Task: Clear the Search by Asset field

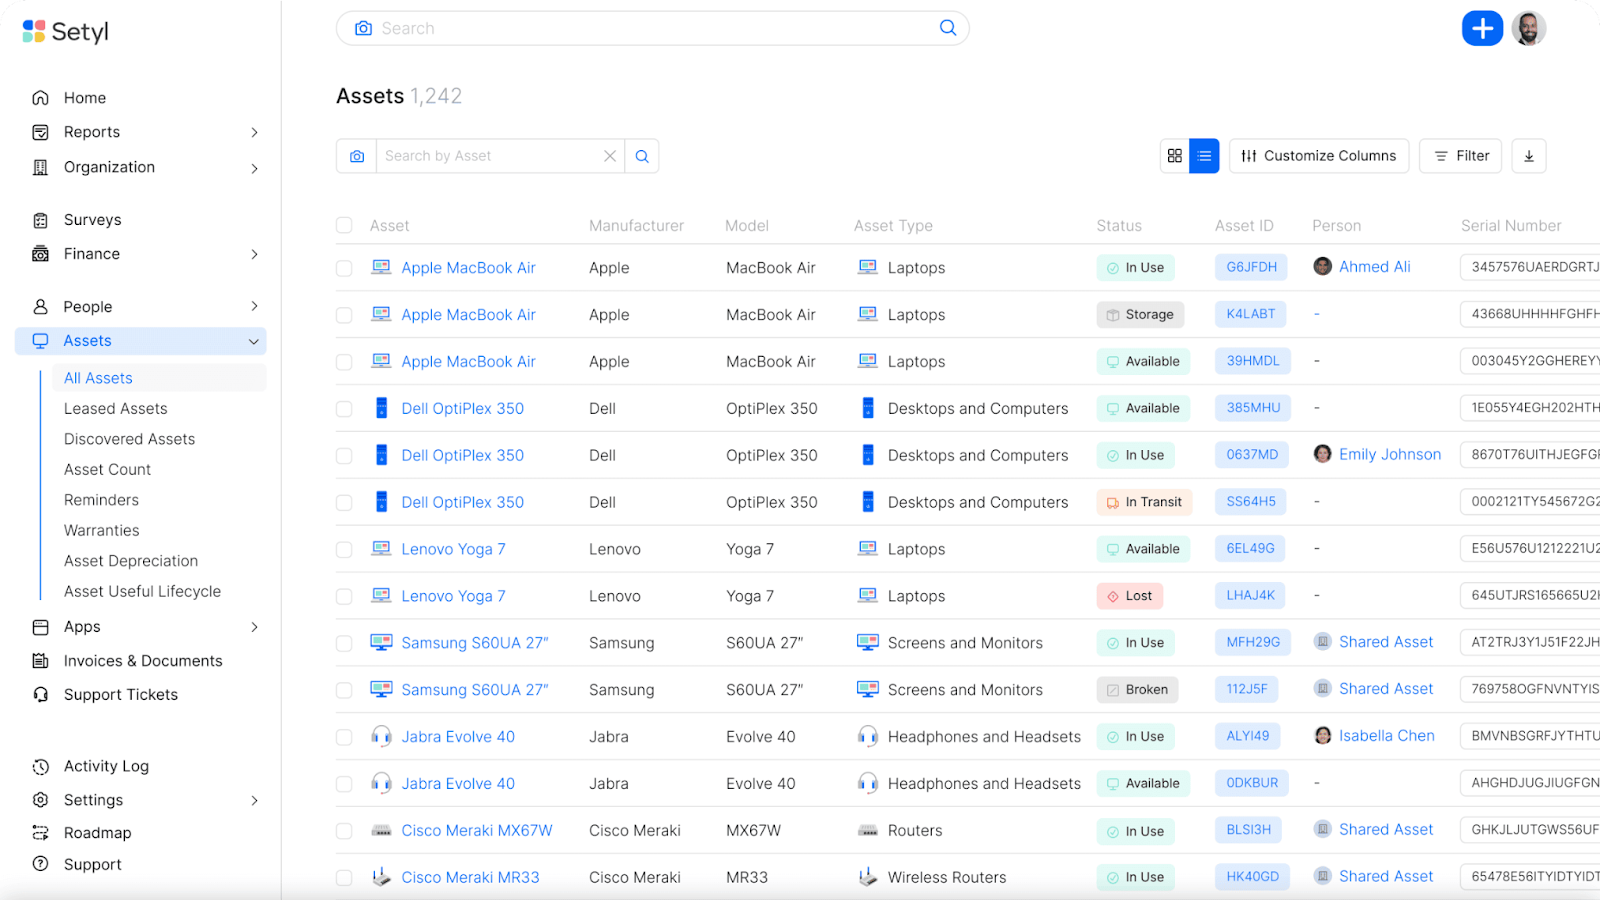Action: click(x=610, y=156)
